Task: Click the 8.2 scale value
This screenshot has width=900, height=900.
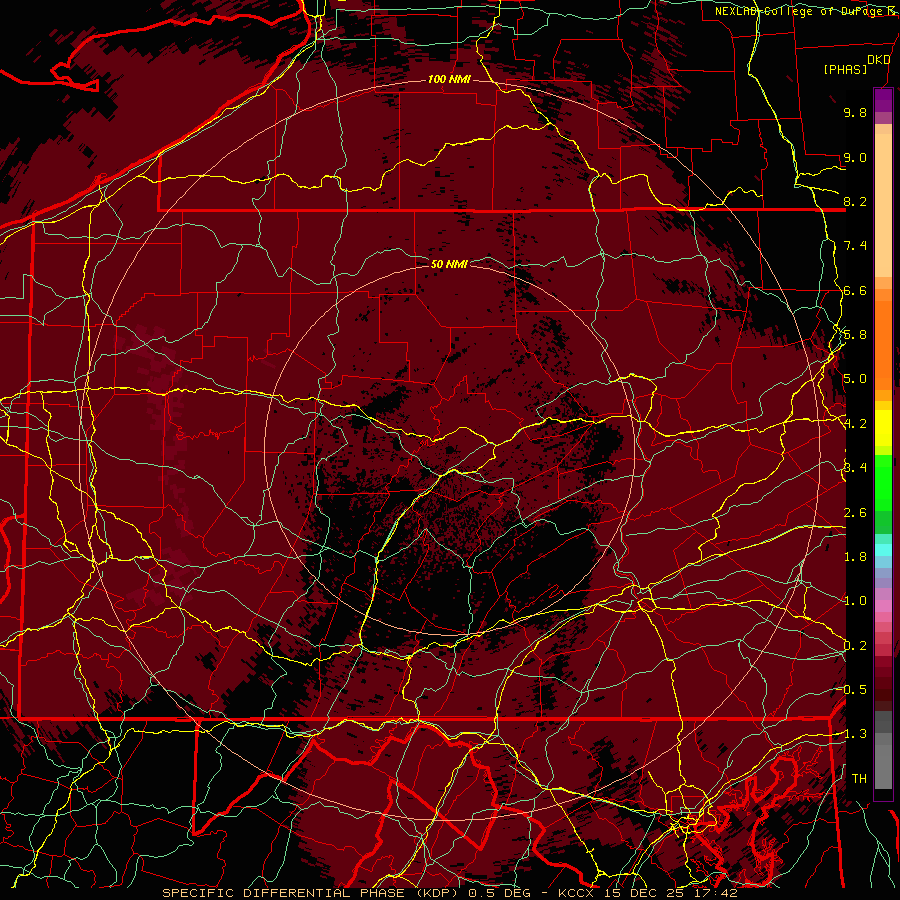Action: 855,201
